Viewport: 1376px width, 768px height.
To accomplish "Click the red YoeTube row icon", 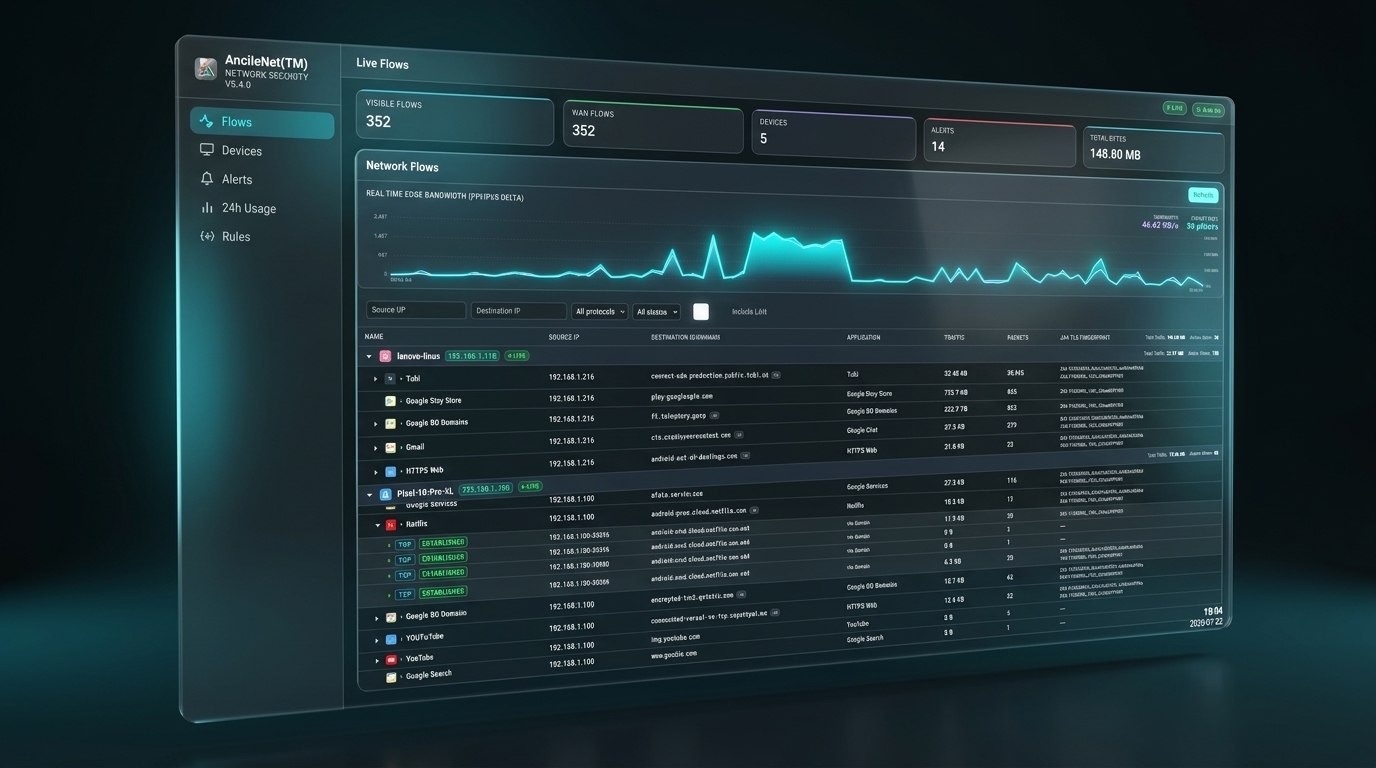I will coord(391,660).
